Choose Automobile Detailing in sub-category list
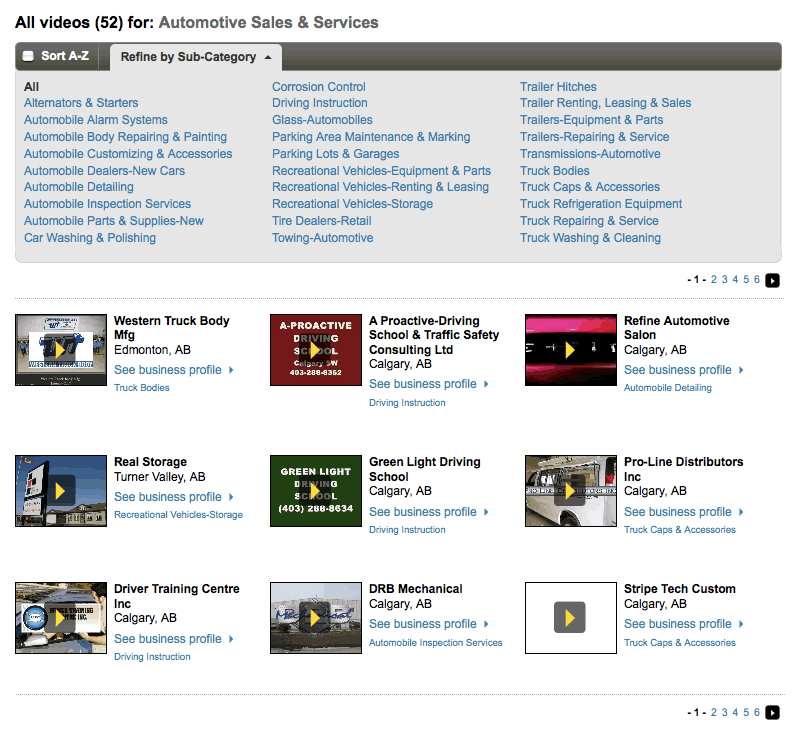The width and height of the screenshot is (793, 731). point(79,187)
